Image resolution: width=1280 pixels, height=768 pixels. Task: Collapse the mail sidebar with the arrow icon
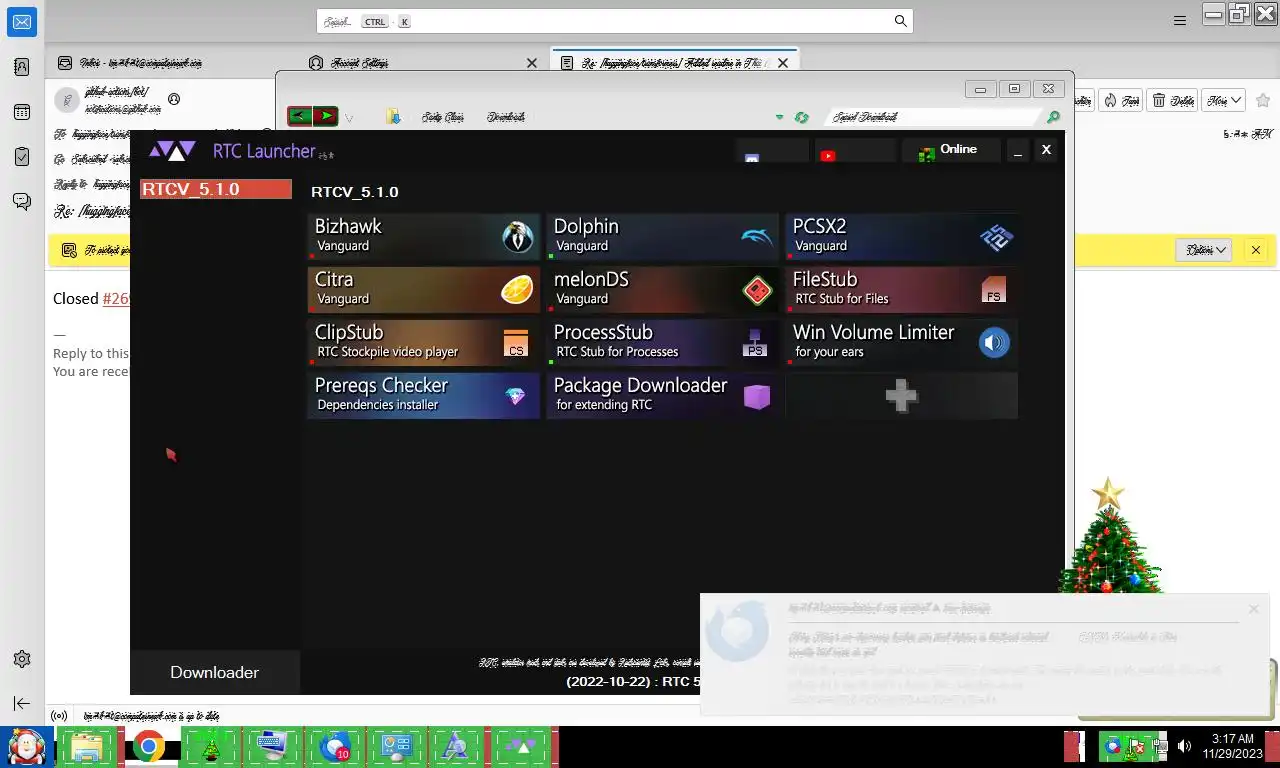tap(22, 704)
